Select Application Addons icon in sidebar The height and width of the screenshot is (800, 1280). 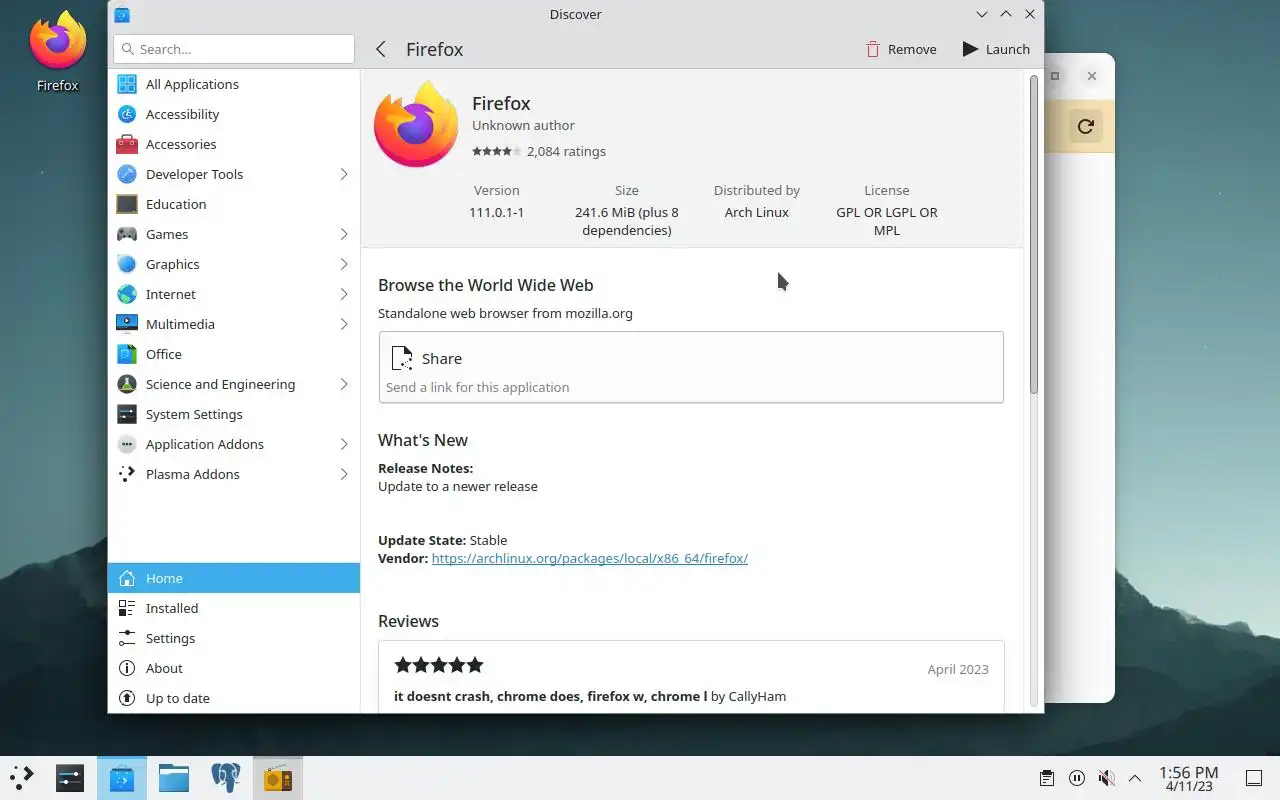[127, 444]
